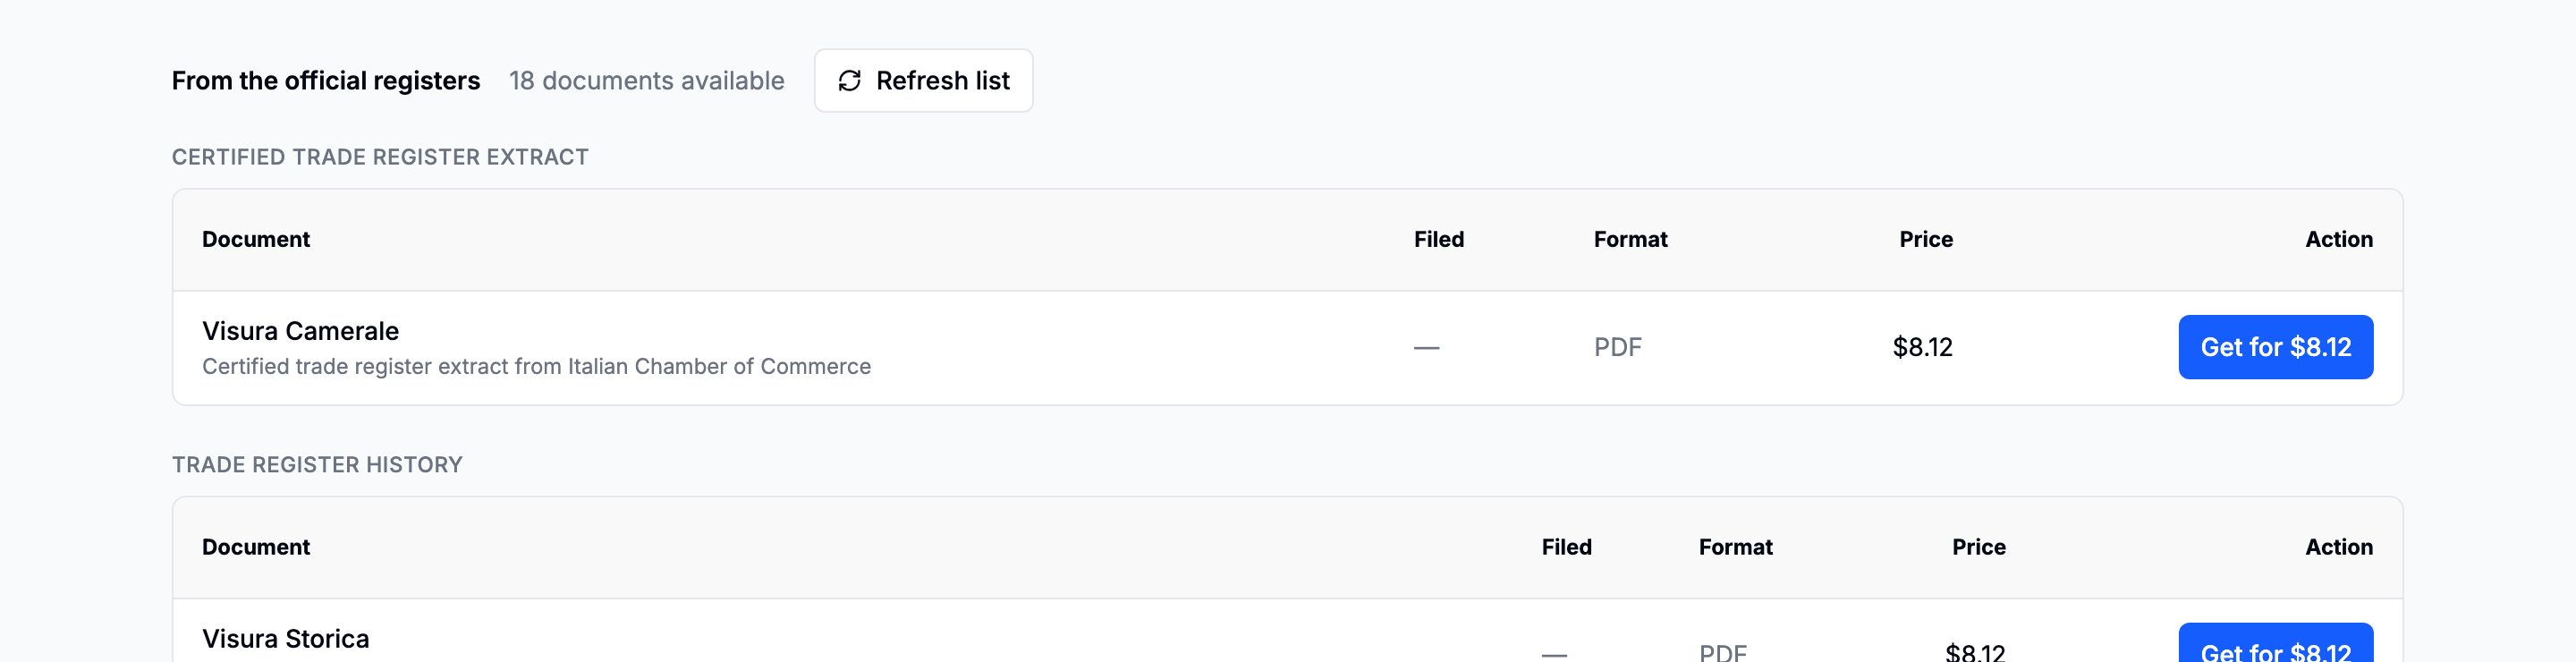Viewport: 2576px width, 662px height.
Task: Select the Format header in certified extract table
Action: [x=1630, y=239]
